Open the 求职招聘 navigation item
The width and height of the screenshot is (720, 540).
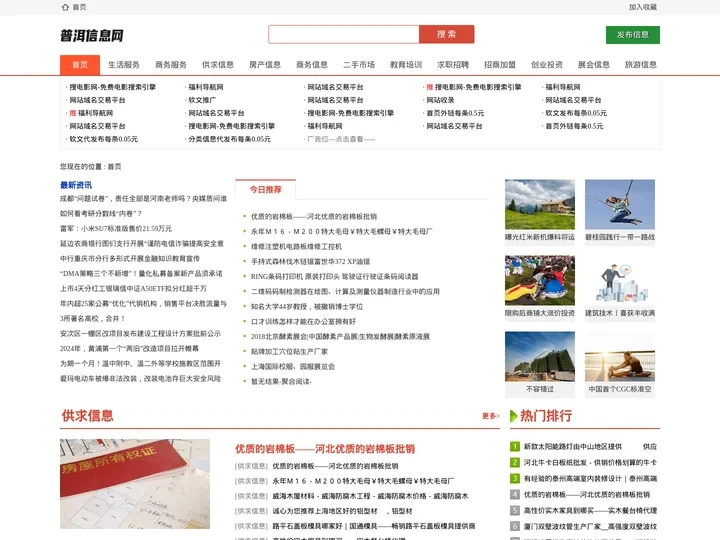pos(453,65)
